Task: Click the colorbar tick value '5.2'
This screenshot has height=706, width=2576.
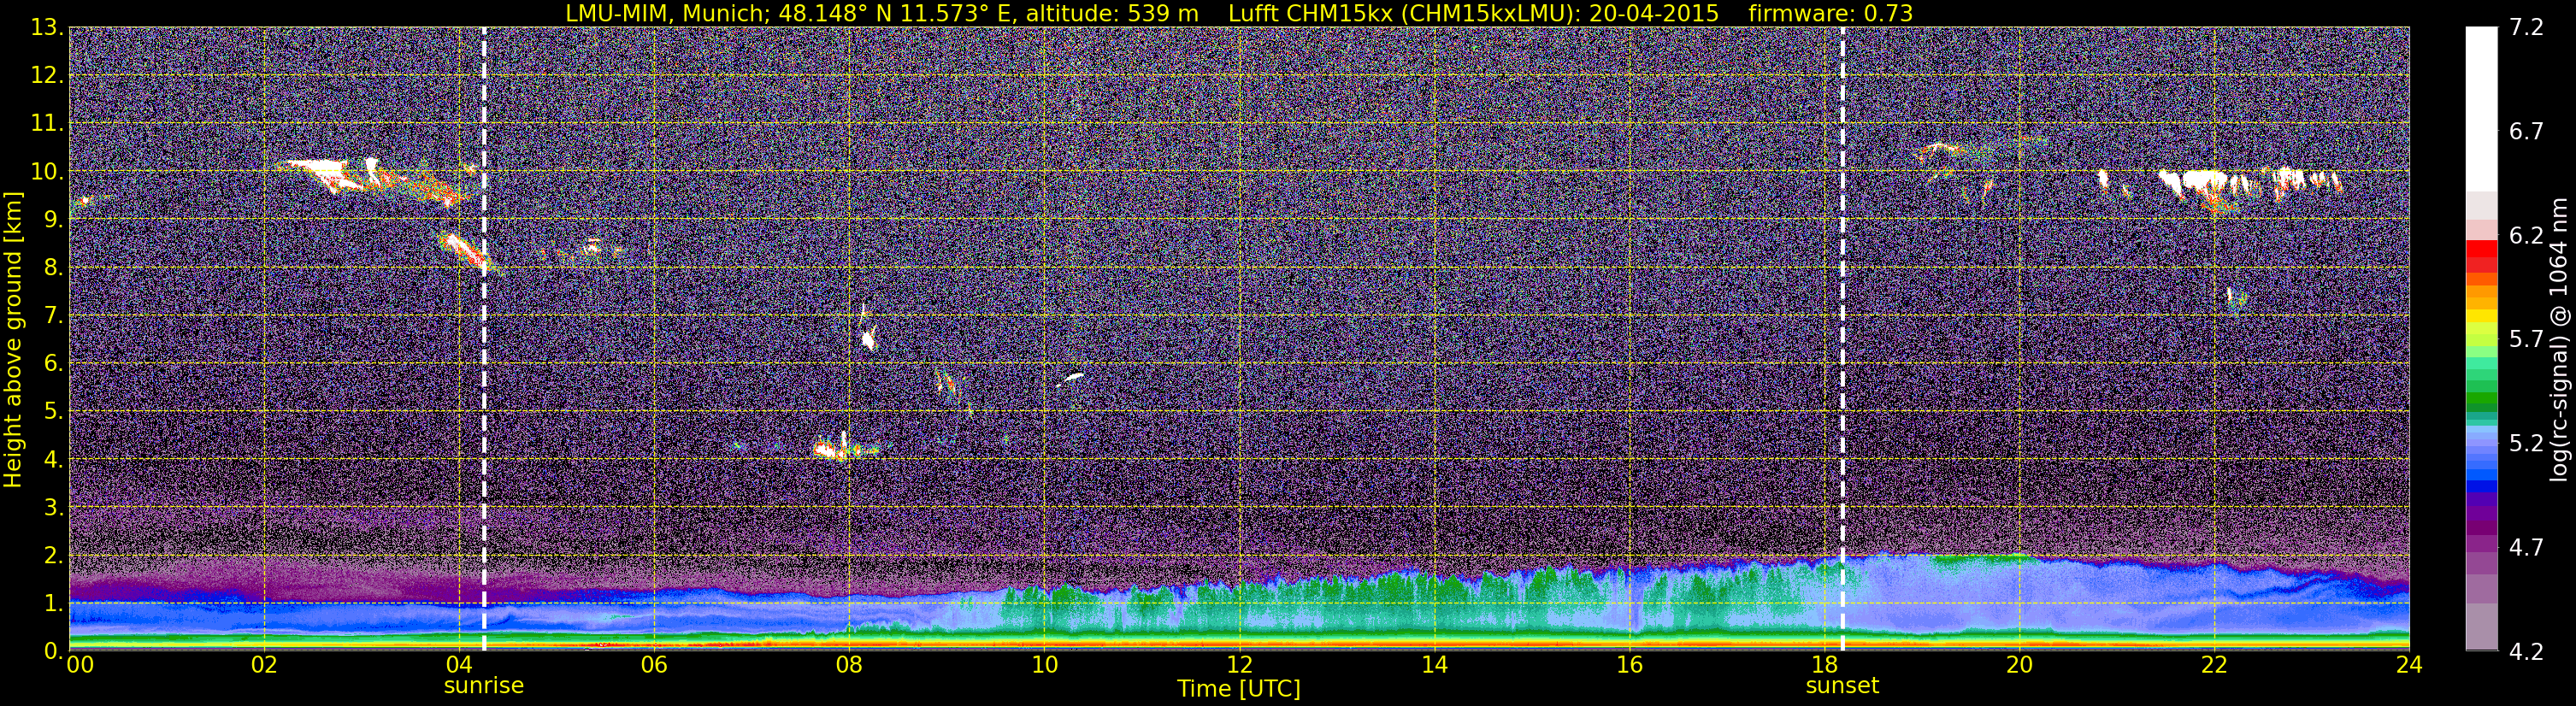Action: [x=2526, y=444]
